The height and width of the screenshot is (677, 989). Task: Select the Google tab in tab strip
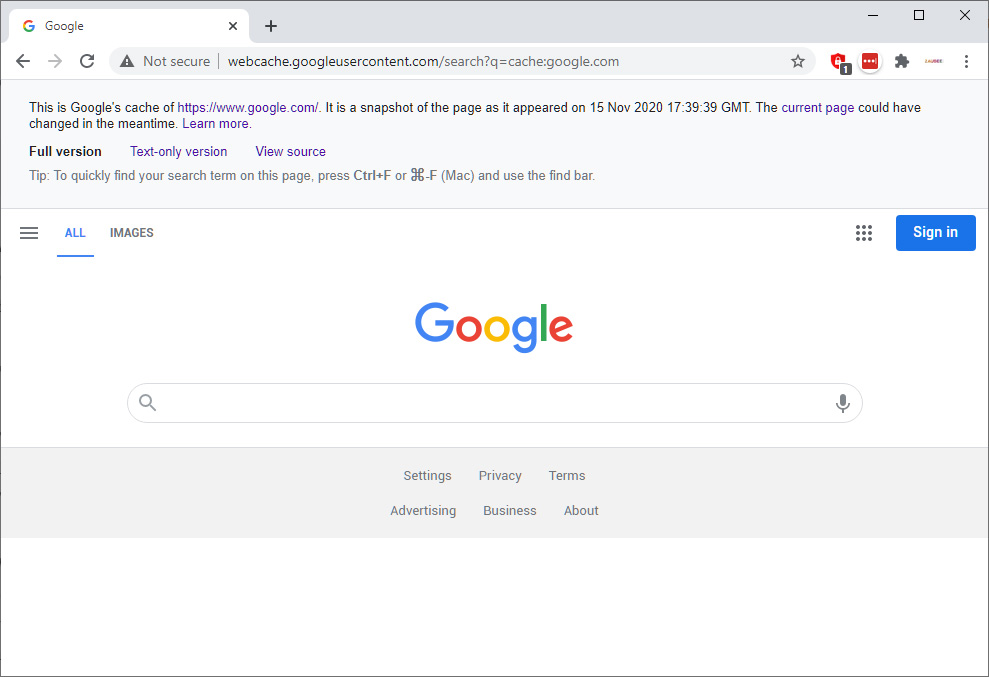click(129, 26)
